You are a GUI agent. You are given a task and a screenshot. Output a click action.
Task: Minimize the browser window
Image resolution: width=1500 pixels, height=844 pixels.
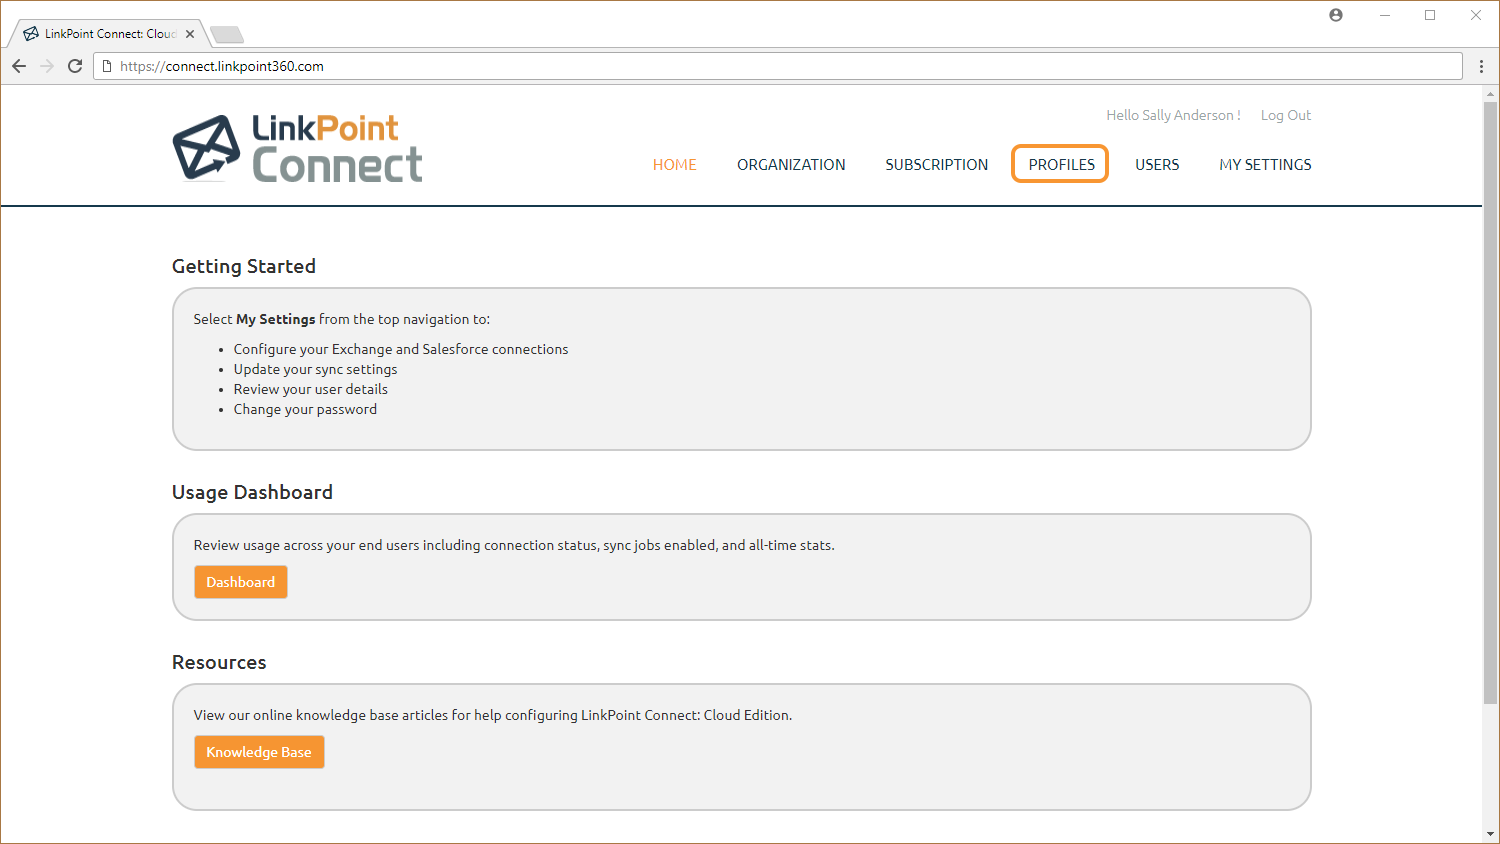1385,15
